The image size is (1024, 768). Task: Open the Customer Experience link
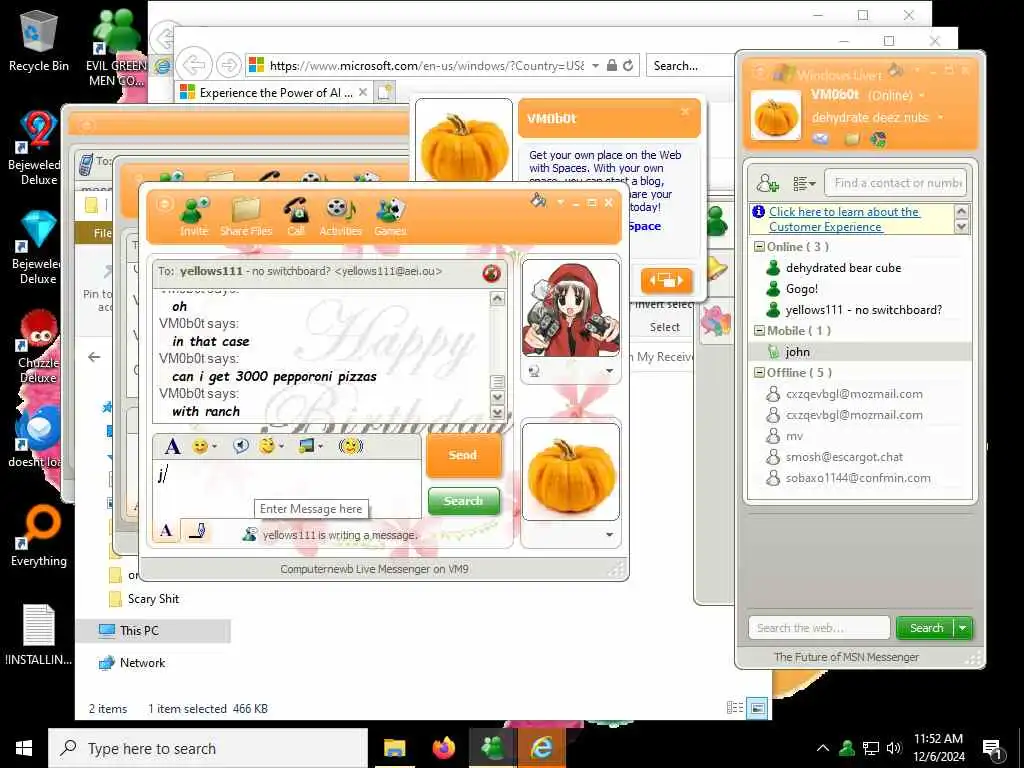click(x=844, y=219)
